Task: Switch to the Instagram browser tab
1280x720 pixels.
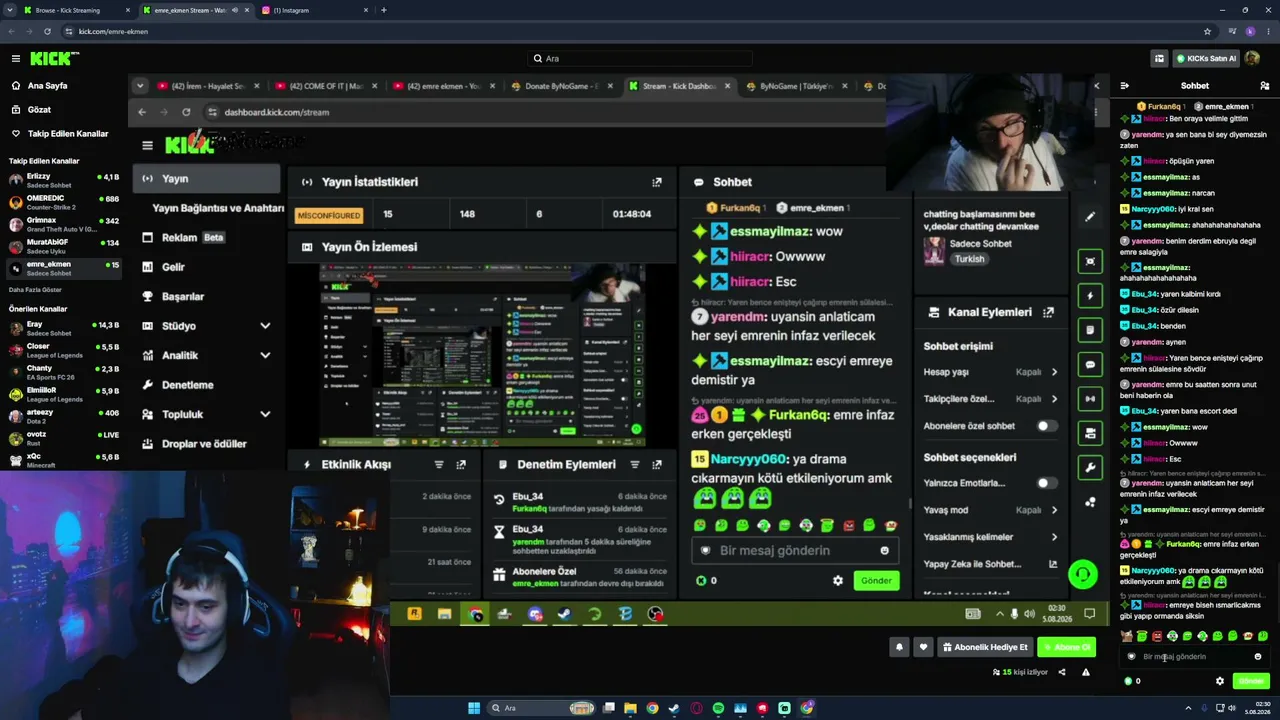Action: (x=312, y=10)
